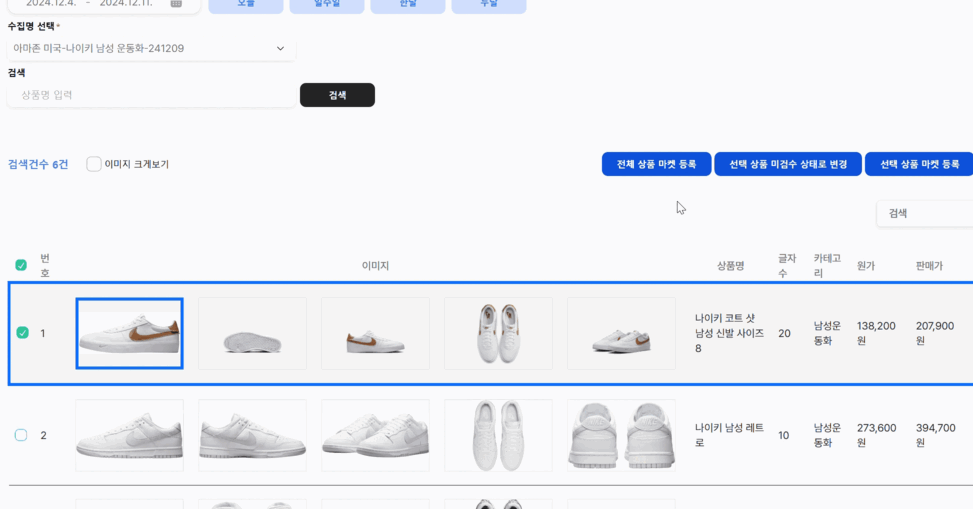Select row 1's side-view shoe with brown swoosh thumbnail

pyautogui.click(x=129, y=333)
